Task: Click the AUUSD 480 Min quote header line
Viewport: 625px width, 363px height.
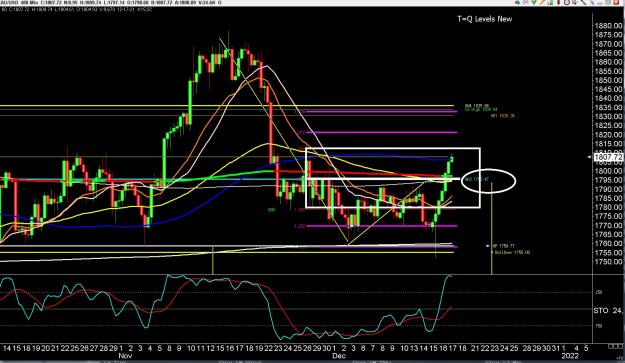Action: tap(111, 3)
